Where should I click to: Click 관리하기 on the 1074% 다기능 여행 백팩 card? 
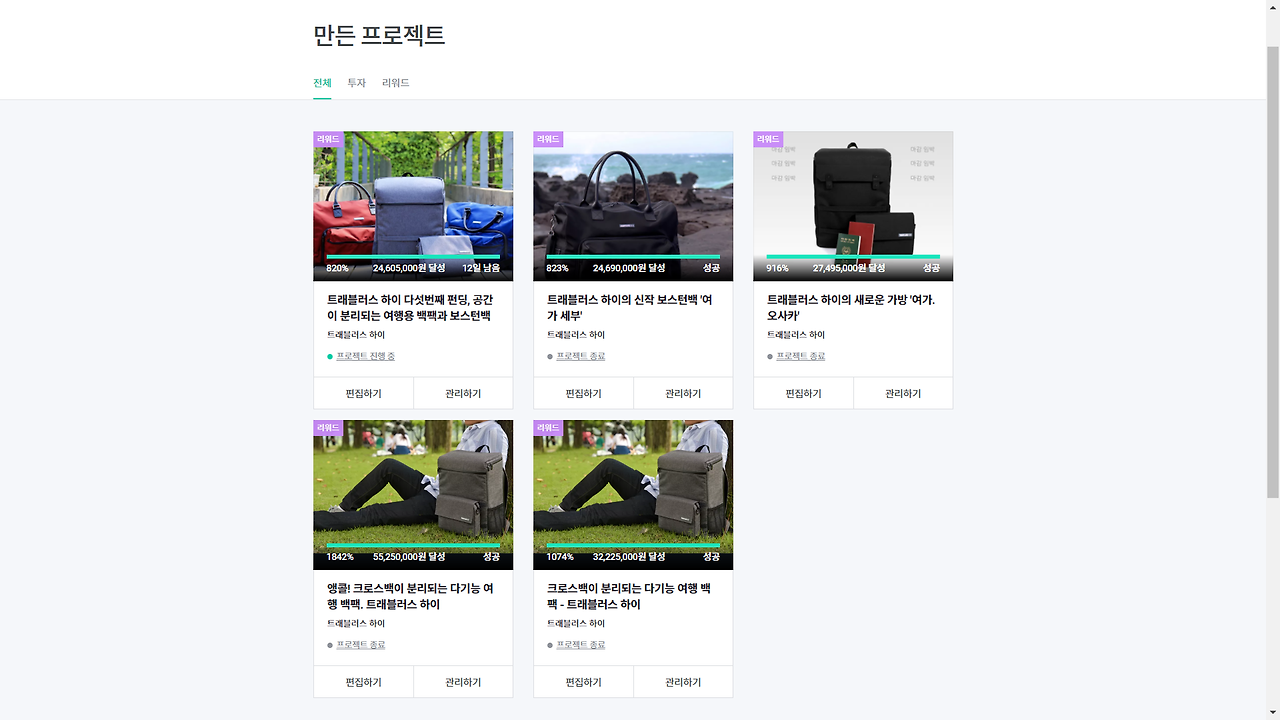pos(683,682)
